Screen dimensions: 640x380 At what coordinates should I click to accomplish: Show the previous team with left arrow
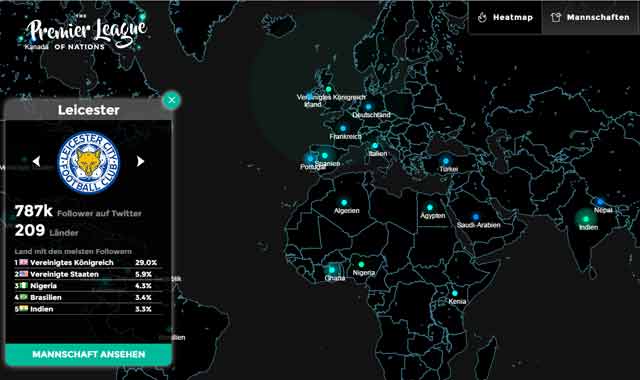tap(36, 161)
